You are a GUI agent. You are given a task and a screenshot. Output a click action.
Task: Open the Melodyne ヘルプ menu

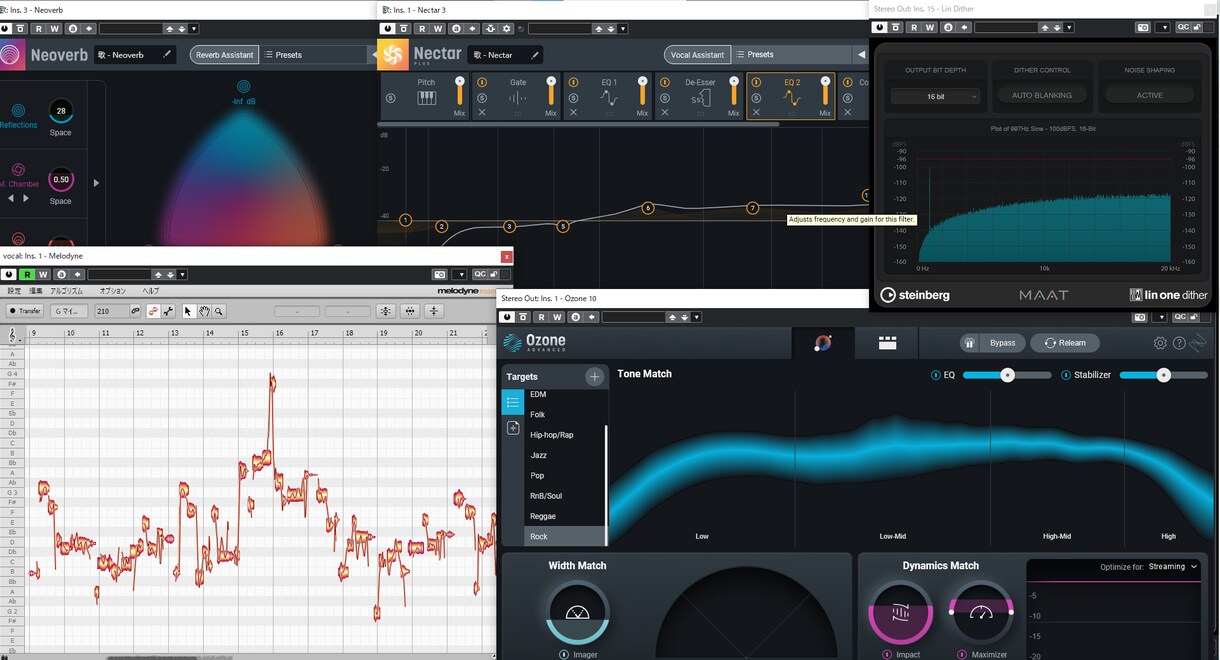pyautogui.click(x=151, y=291)
